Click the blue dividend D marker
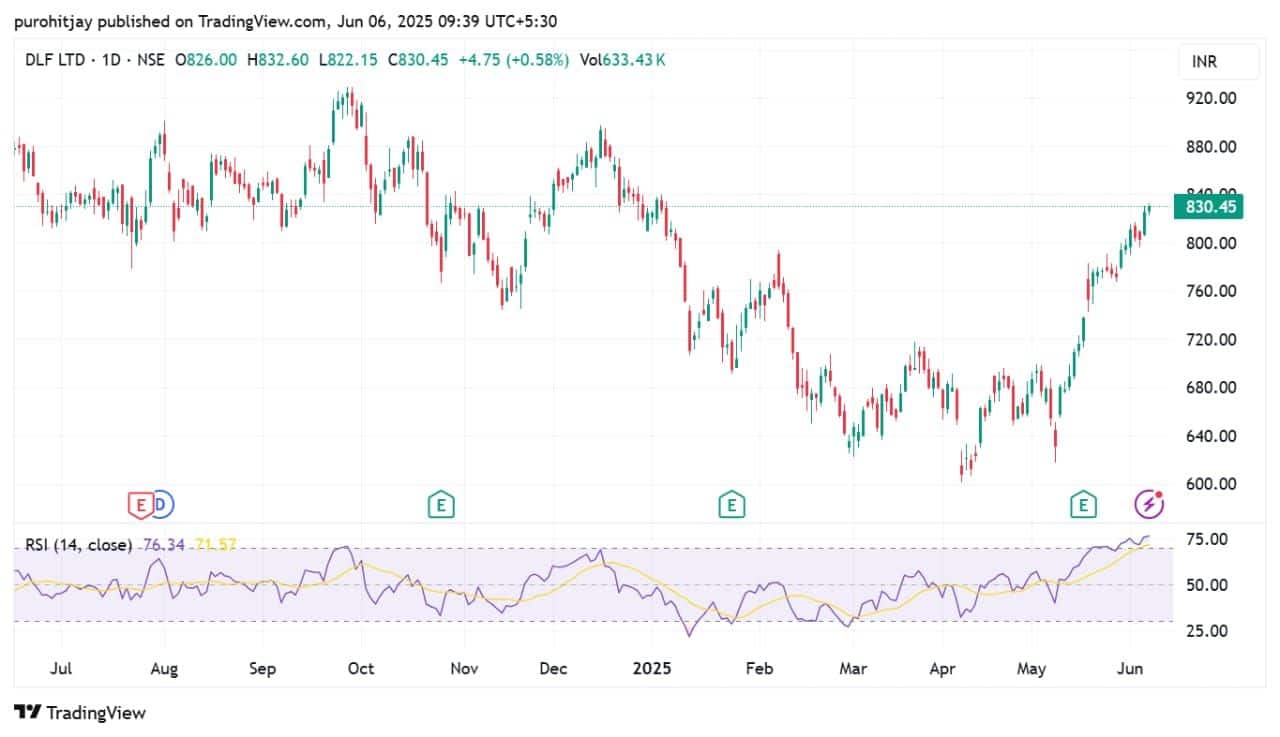Screen dimensions: 1280x737 [163, 505]
